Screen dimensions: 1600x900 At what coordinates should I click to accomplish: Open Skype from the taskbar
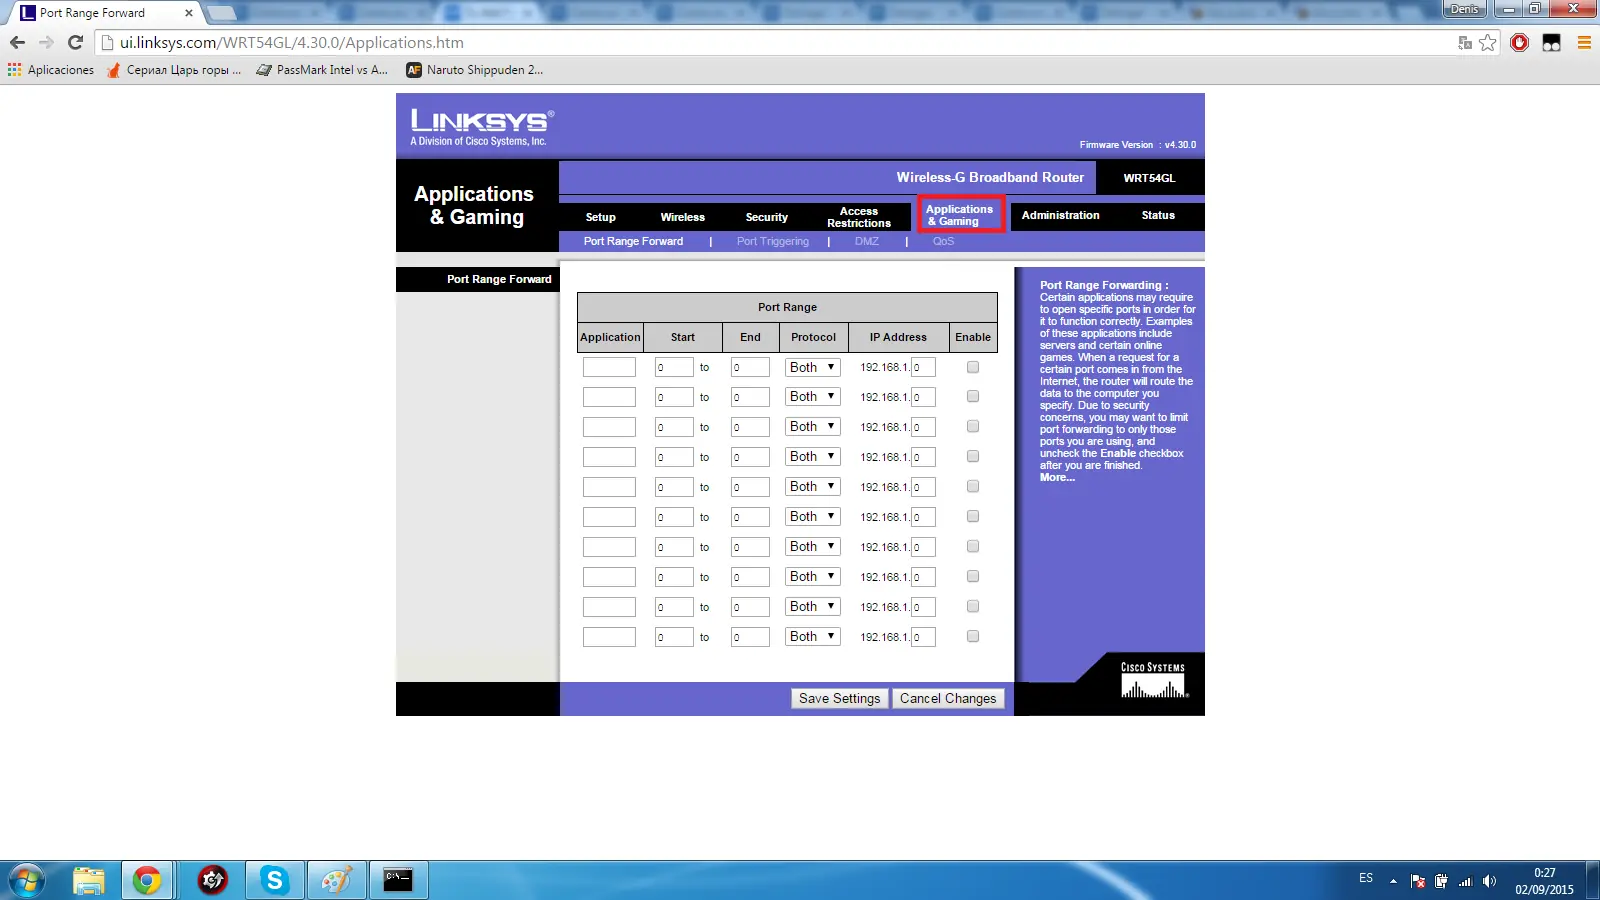pos(274,881)
